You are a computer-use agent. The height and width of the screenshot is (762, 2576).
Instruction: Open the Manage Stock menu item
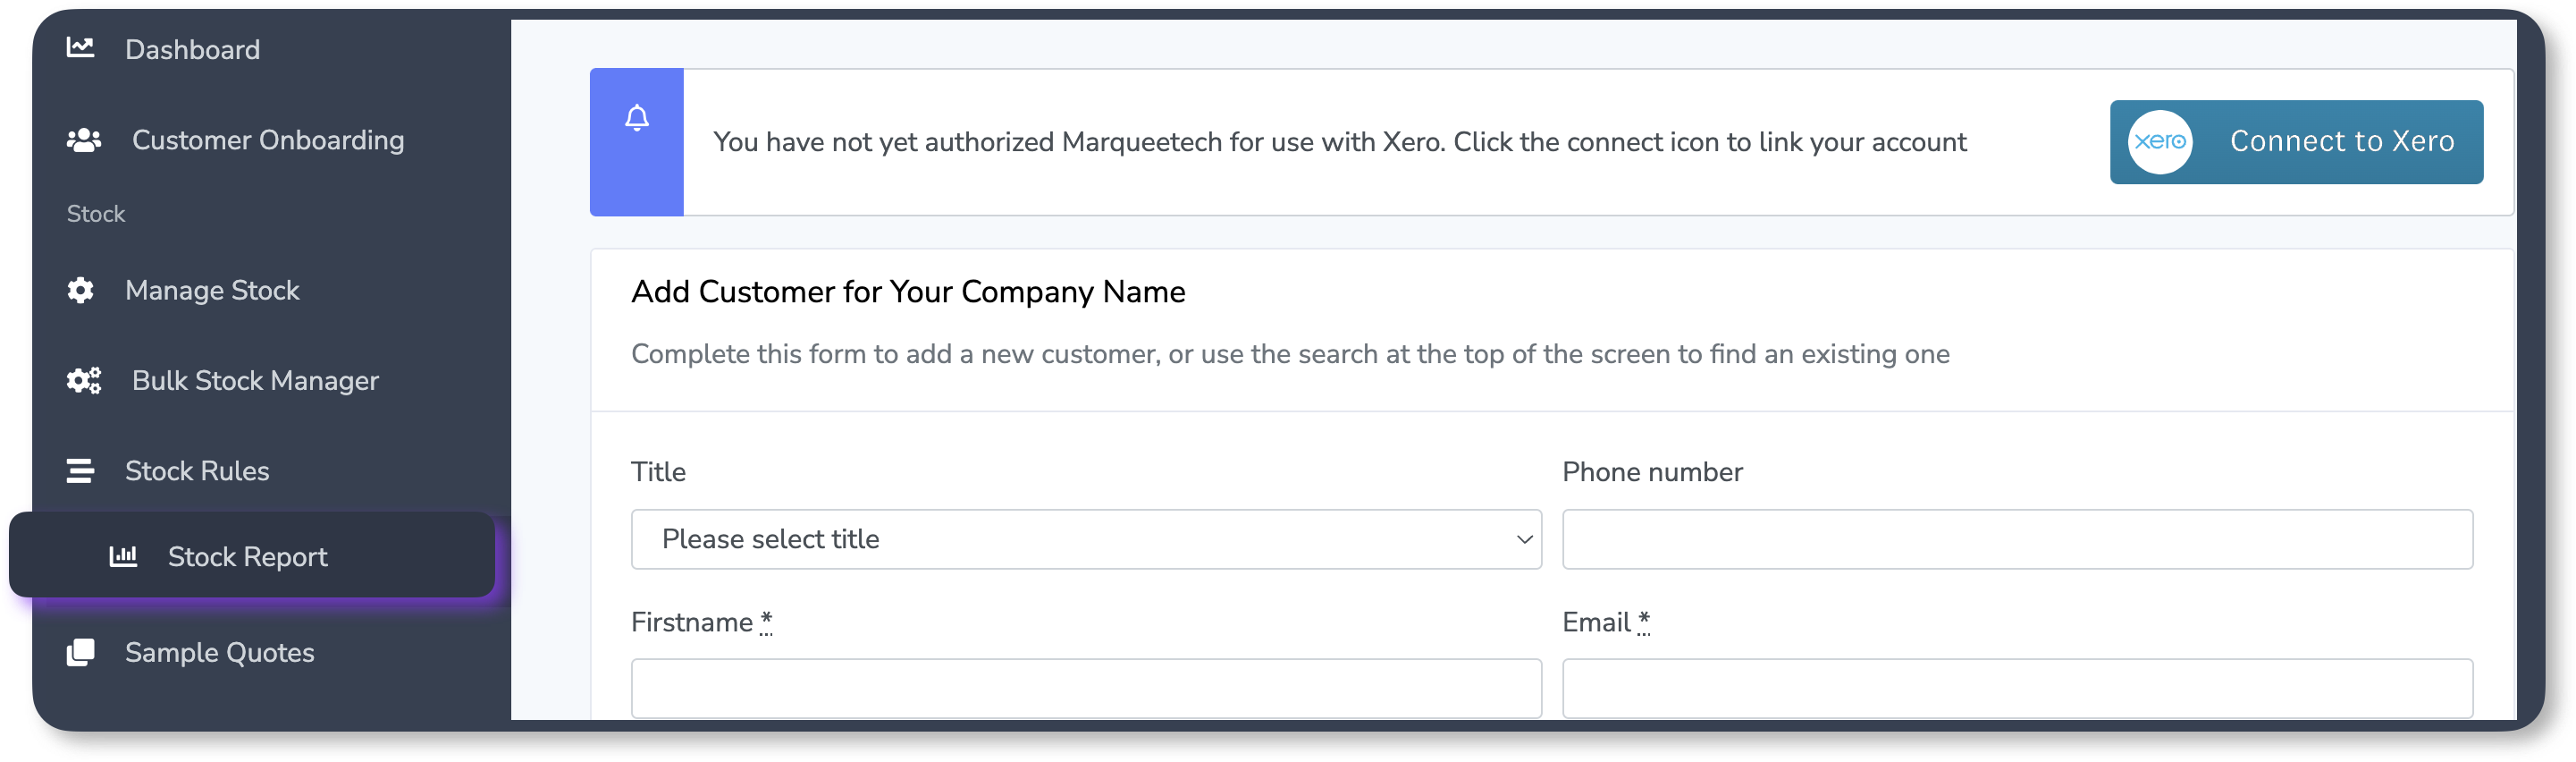pyautogui.click(x=212, y=290)
